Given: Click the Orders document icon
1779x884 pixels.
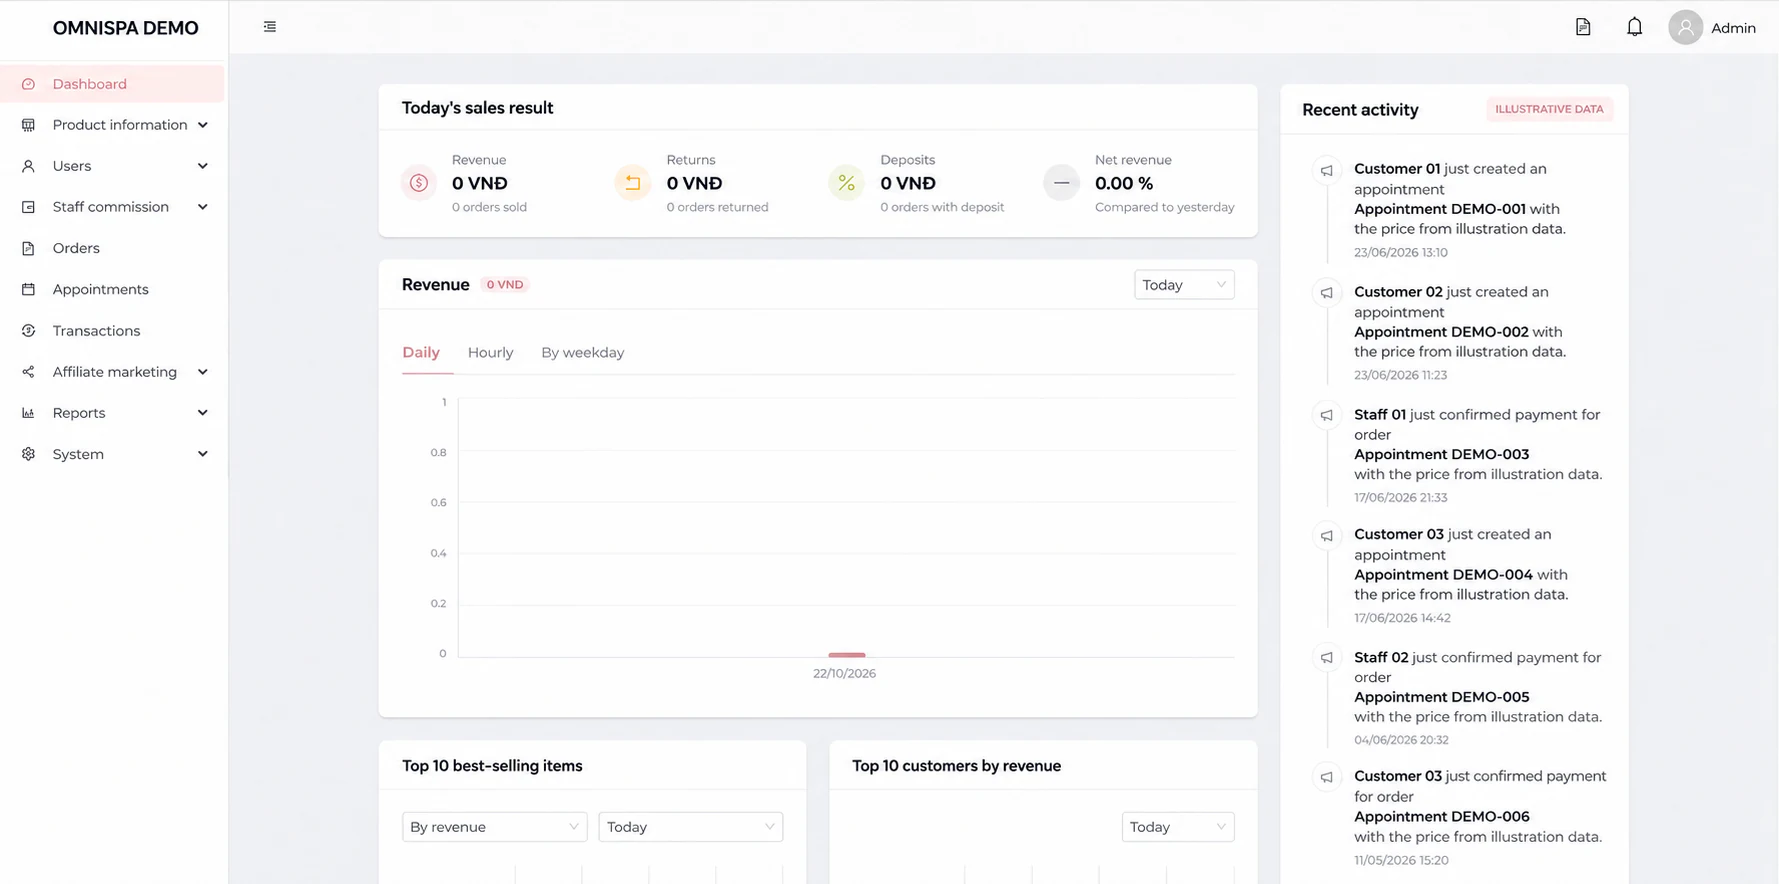Looking at the screenshot, I should click(28, 248).
